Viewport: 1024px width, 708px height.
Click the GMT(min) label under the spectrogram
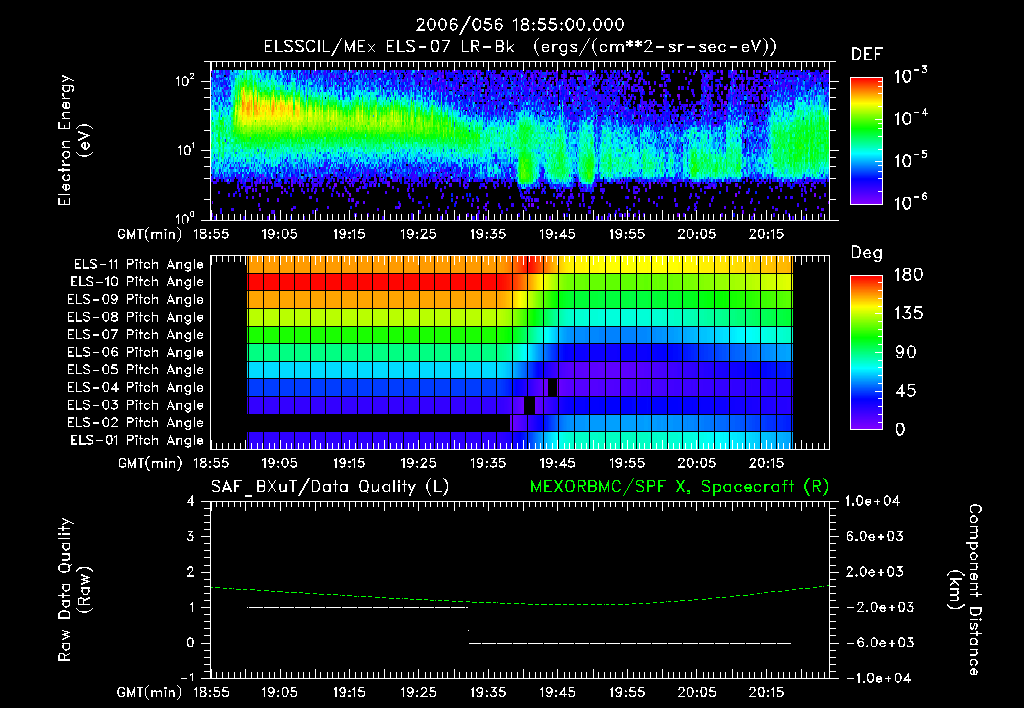point(150,234)
